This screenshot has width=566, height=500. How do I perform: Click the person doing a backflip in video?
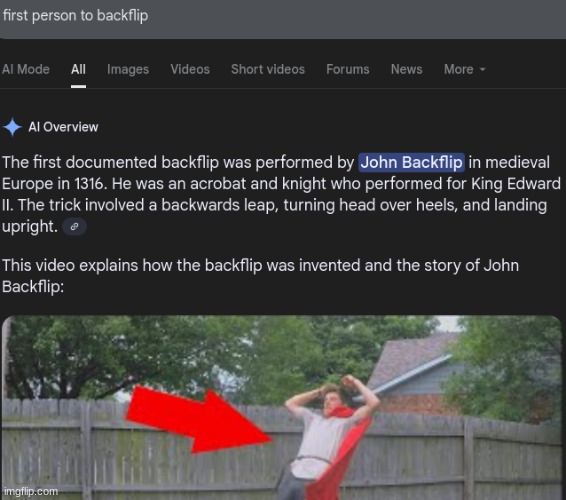(327, 437)
